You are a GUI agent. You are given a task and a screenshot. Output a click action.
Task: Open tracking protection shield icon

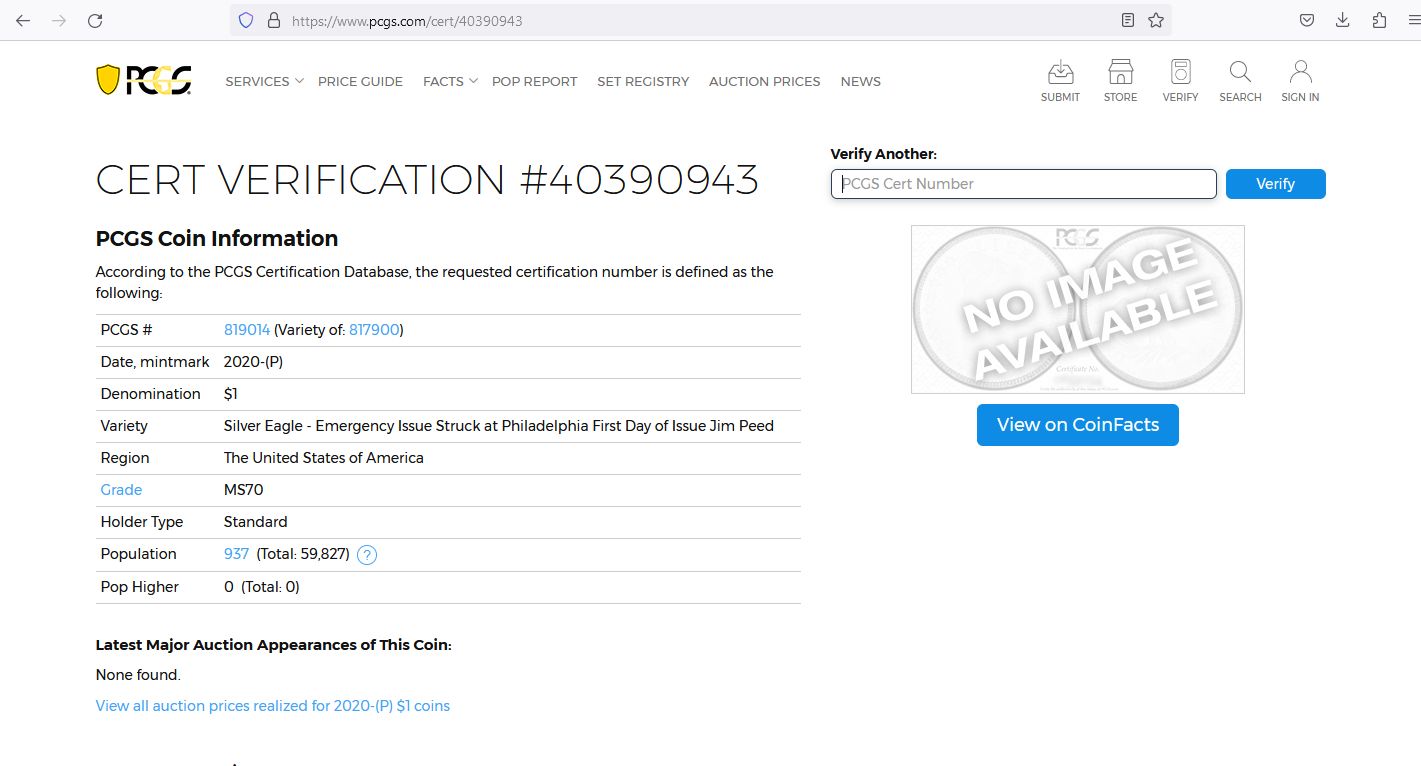(x=246, y=20)
